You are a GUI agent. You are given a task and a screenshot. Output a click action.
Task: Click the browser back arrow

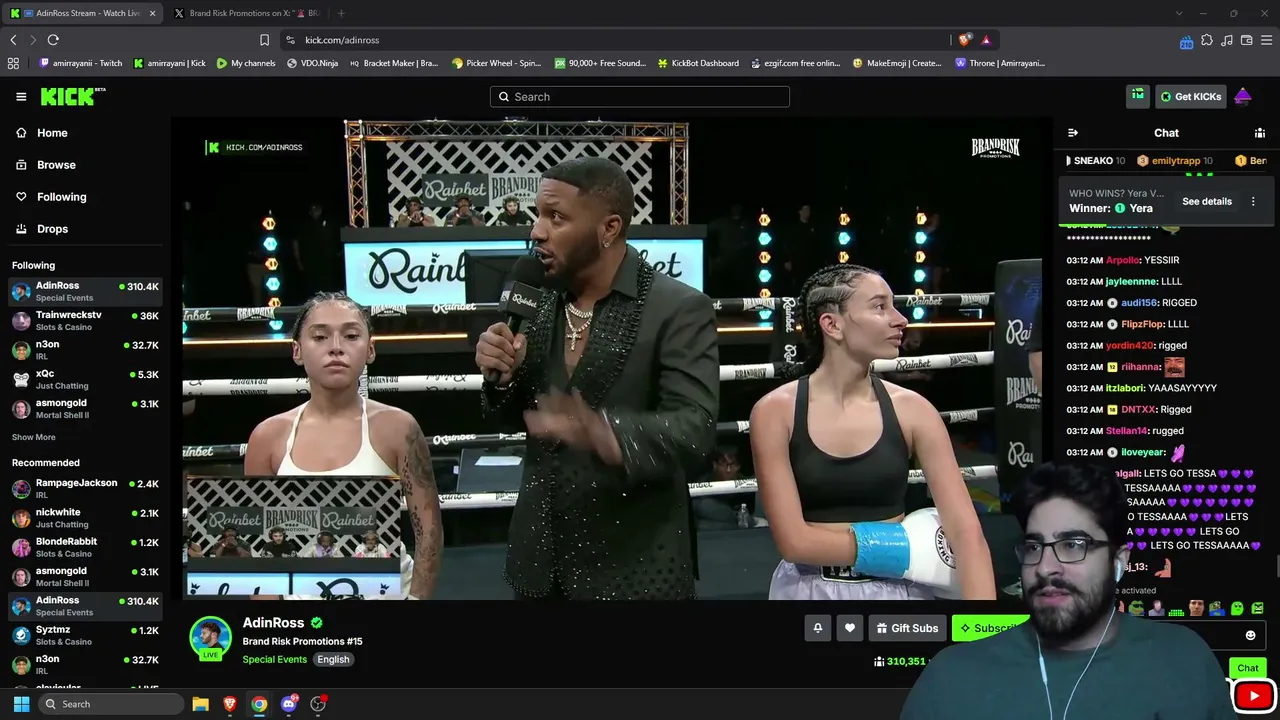13,40
